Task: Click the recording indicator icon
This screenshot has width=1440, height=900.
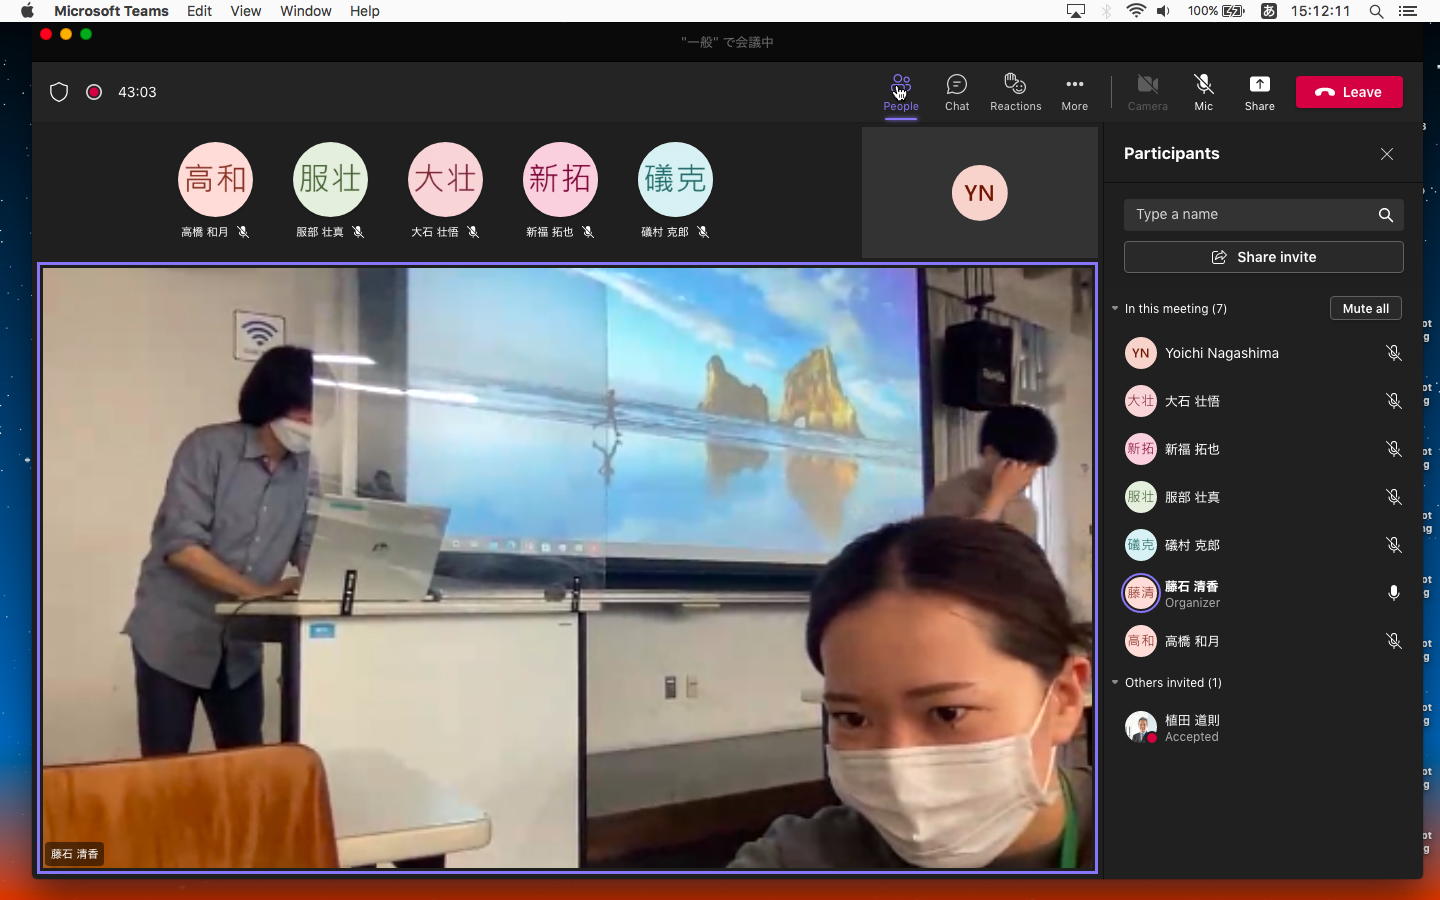Action: pos(94,92)
